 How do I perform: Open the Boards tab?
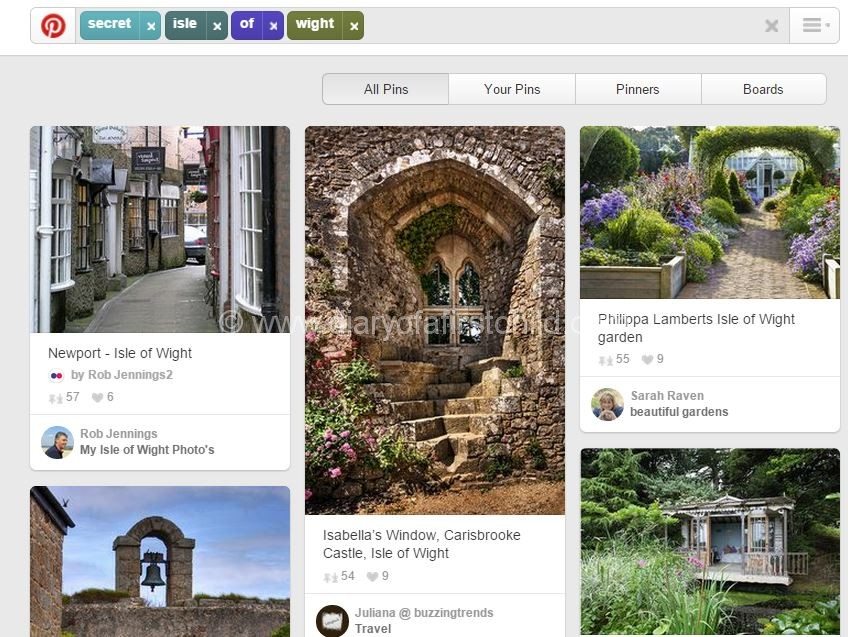(x=763, y=89)
